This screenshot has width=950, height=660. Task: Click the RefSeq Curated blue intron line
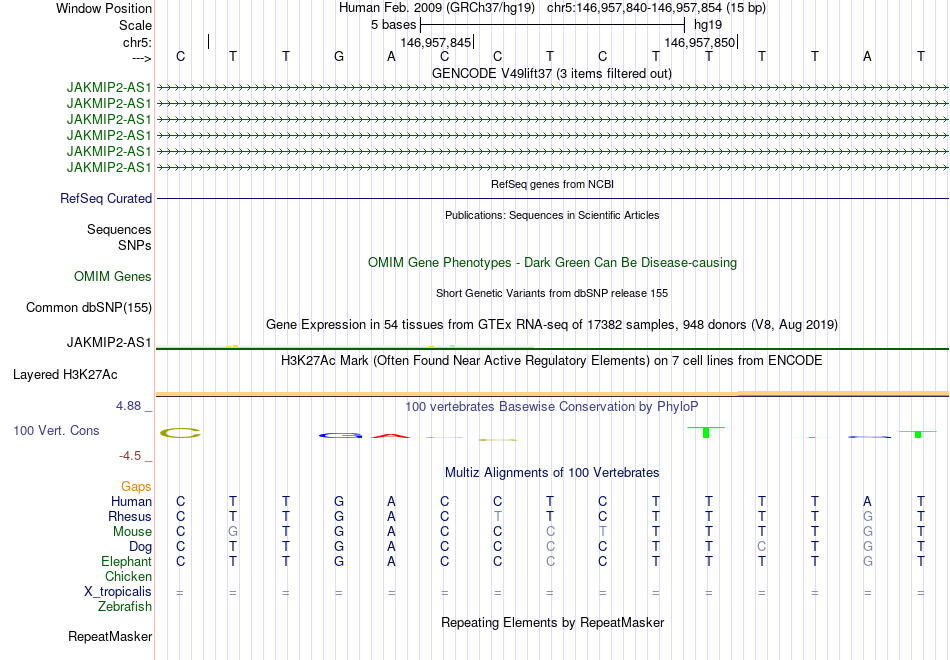pos(552,198)
